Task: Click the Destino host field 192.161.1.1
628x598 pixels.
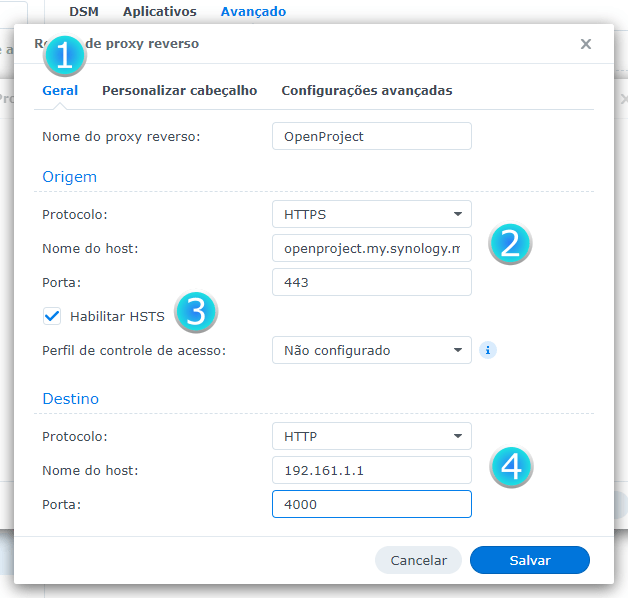Action: click(371, 470)
